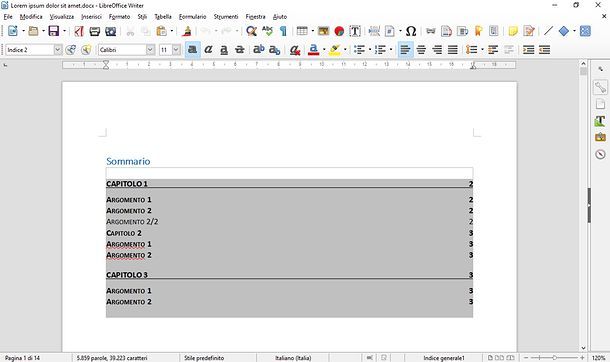Expand line spacing dropdown arrow

click(482, 50)
